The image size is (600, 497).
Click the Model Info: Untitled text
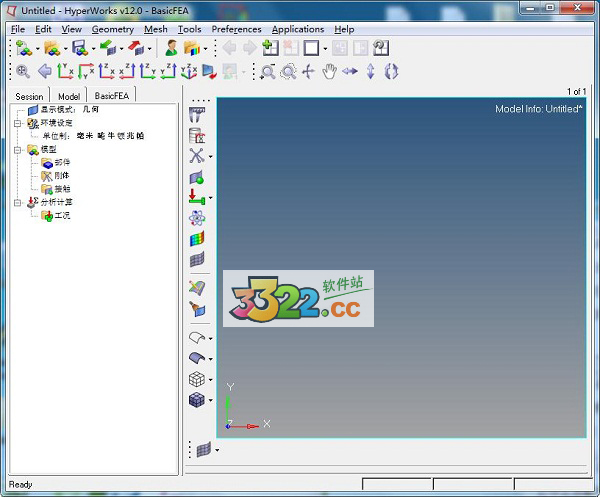539,109
